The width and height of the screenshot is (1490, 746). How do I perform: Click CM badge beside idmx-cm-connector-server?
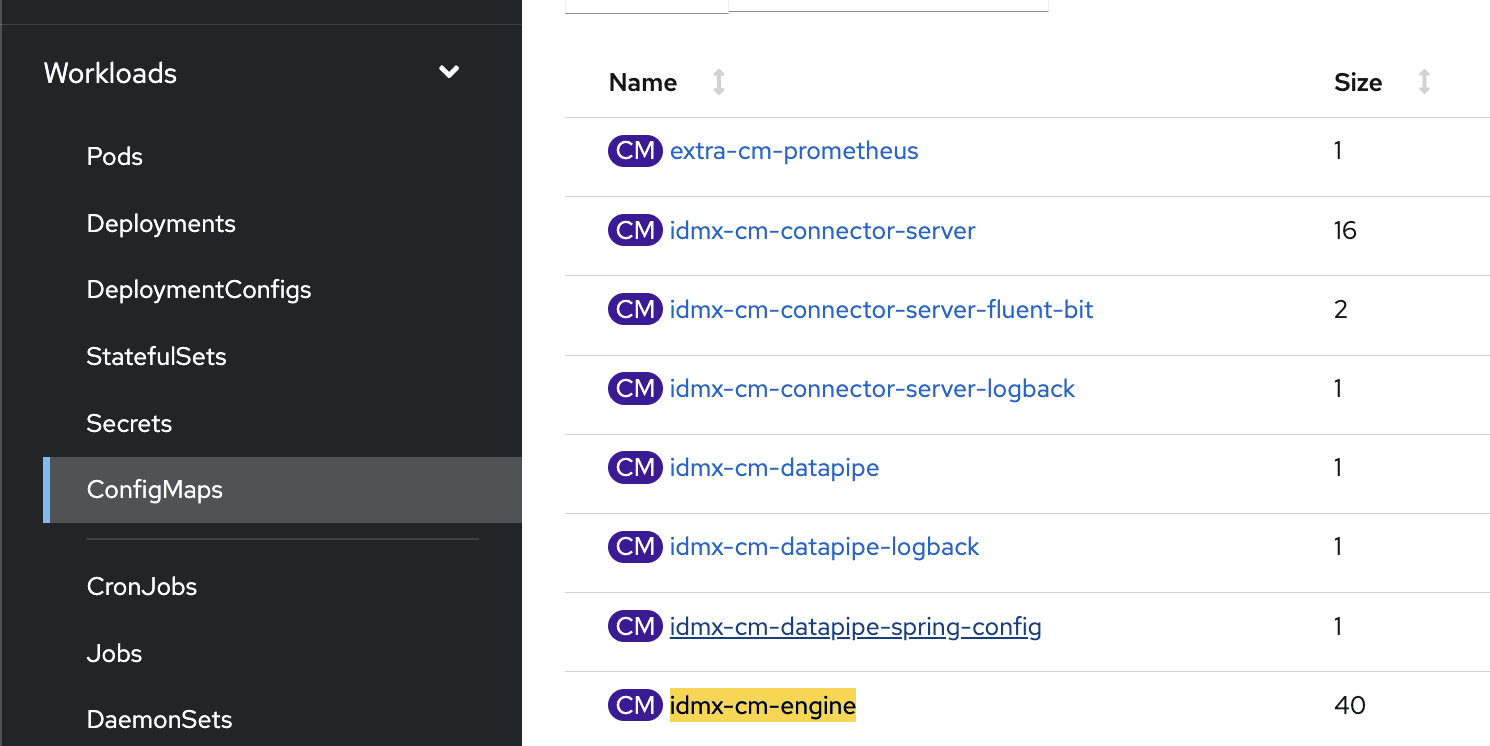pos(635,230)
